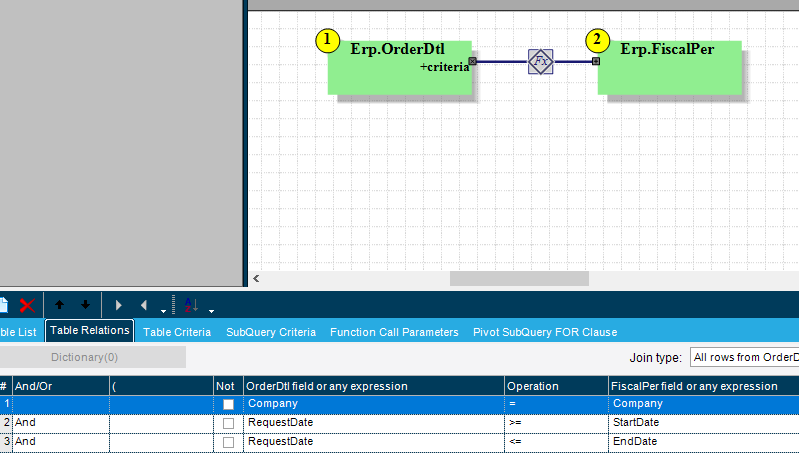The width and height of the screenshot is (799, 457).
Task: Toggle Not checkbox for RequestDate >= row
Action: (228, 423)
